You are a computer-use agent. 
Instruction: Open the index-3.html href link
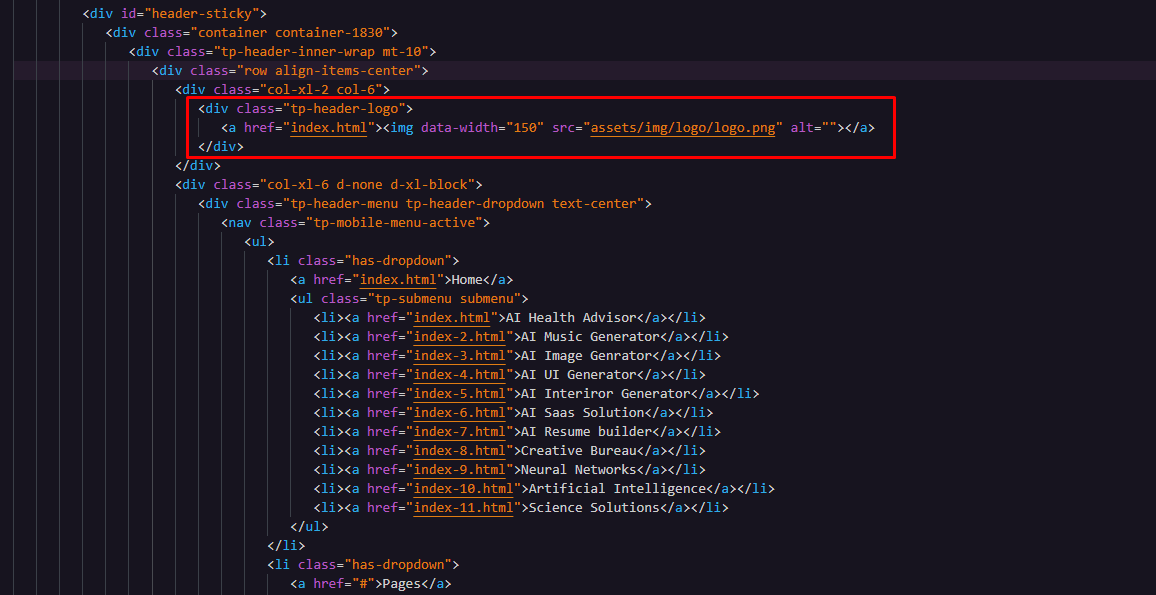[x=459, y=356]
